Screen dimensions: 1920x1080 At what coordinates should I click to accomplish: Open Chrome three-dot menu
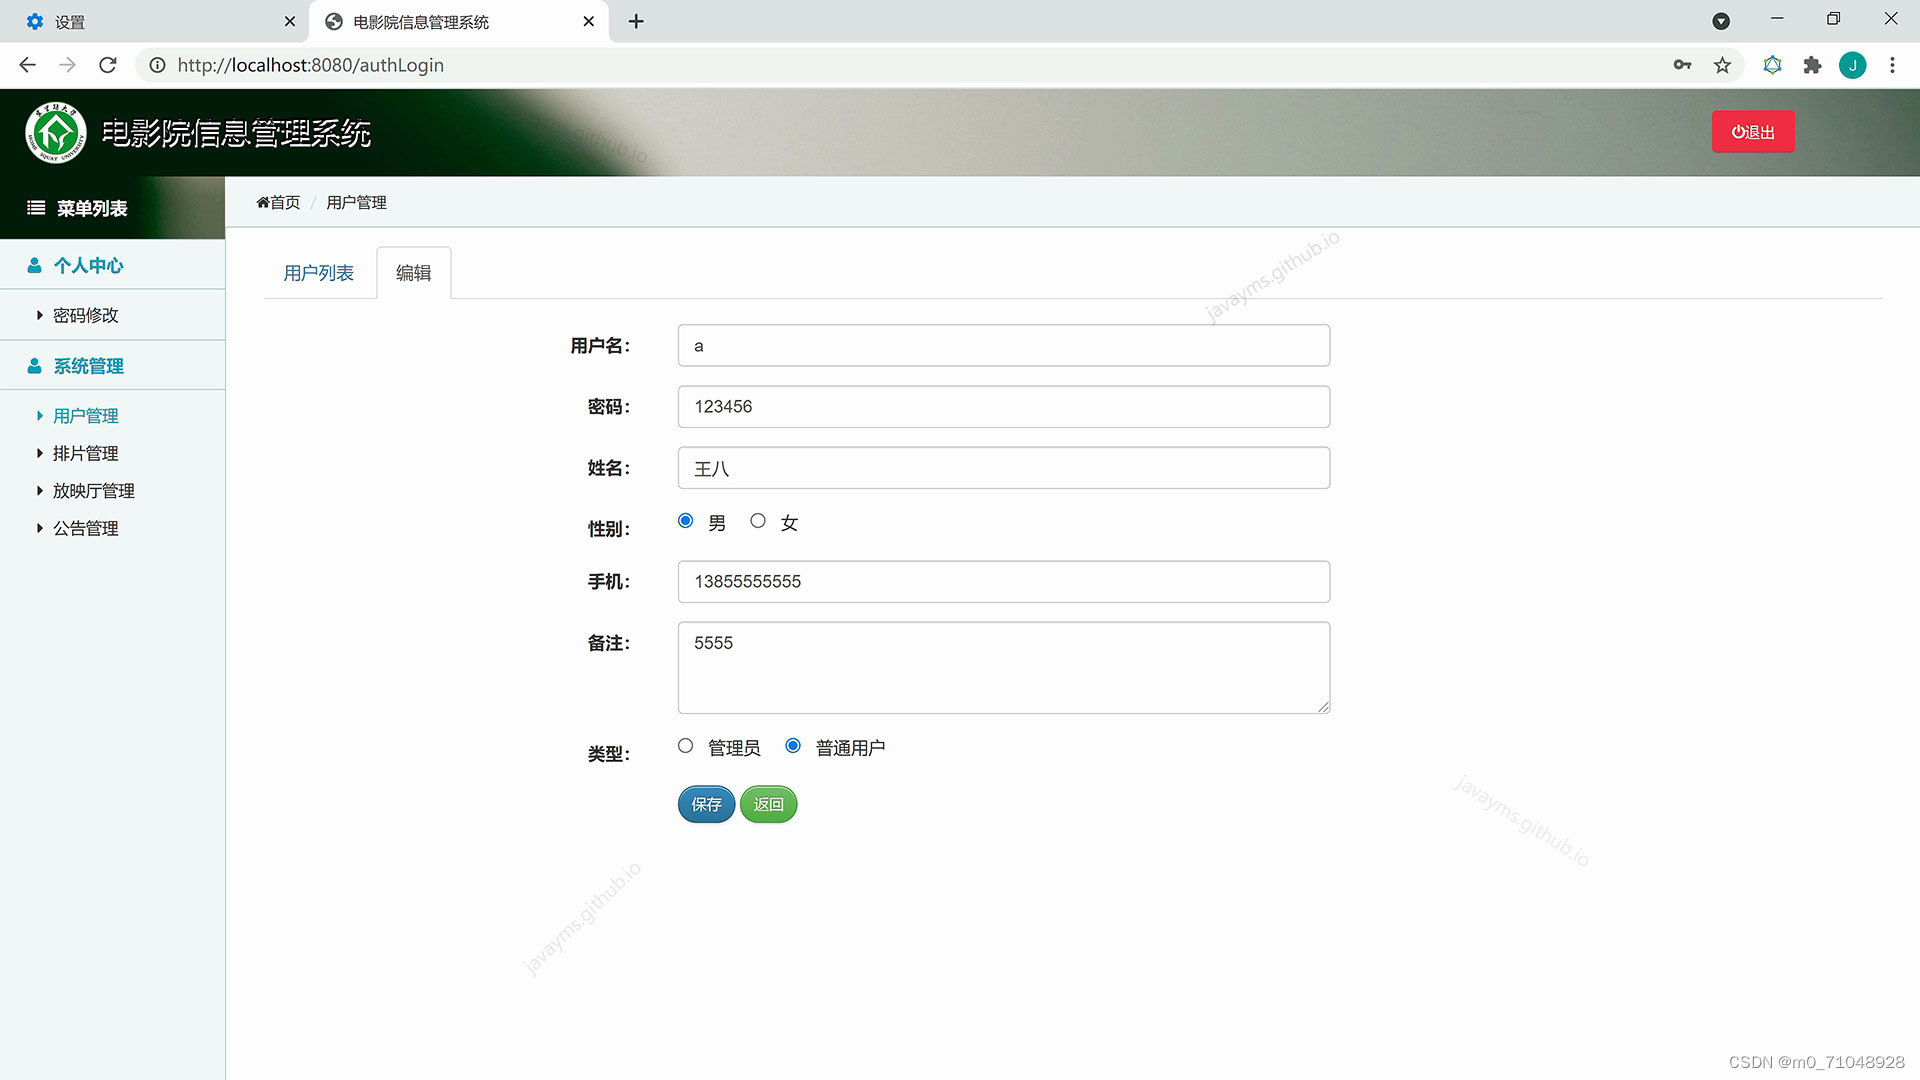point(1892,65)
